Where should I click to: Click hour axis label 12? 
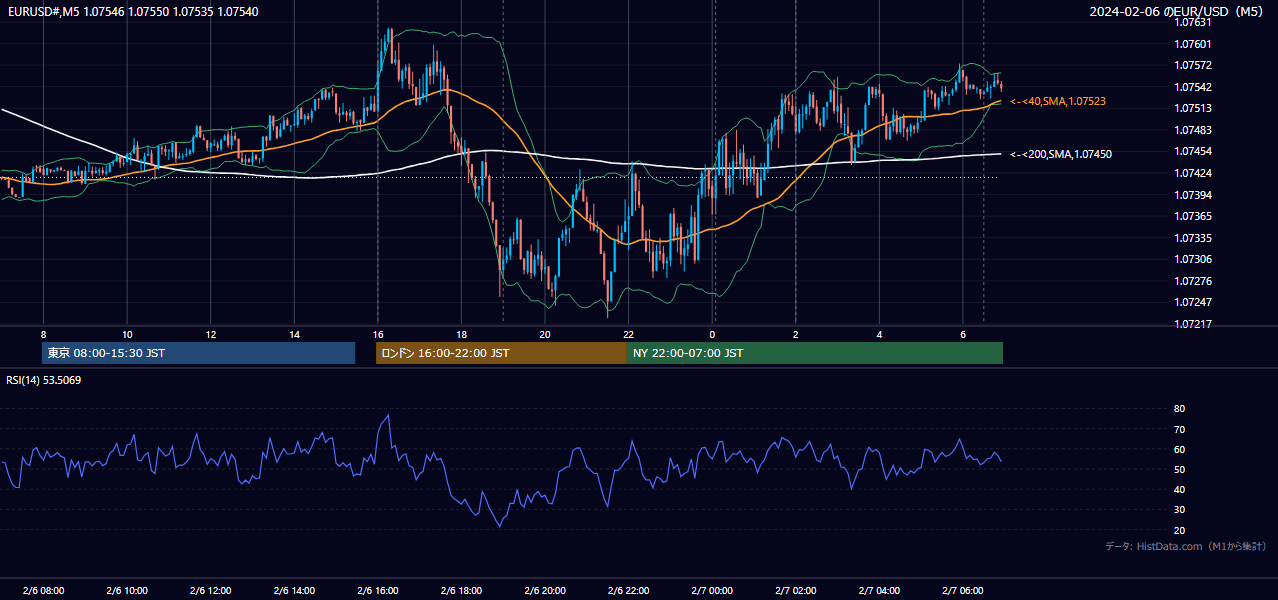(210, 334)
